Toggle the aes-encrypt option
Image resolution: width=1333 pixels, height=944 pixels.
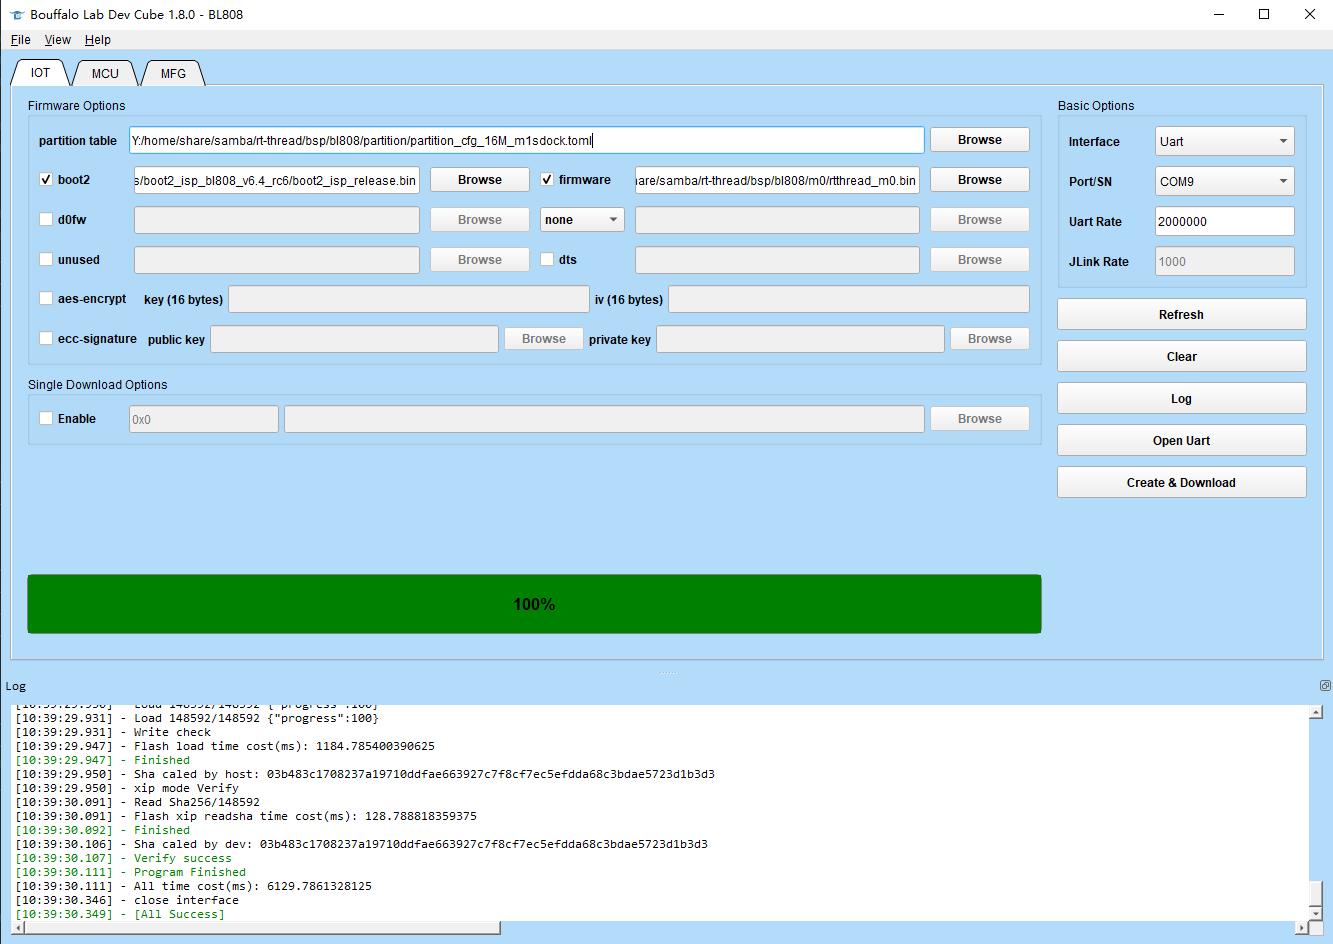pyautogui.click(x=46, y=299)
